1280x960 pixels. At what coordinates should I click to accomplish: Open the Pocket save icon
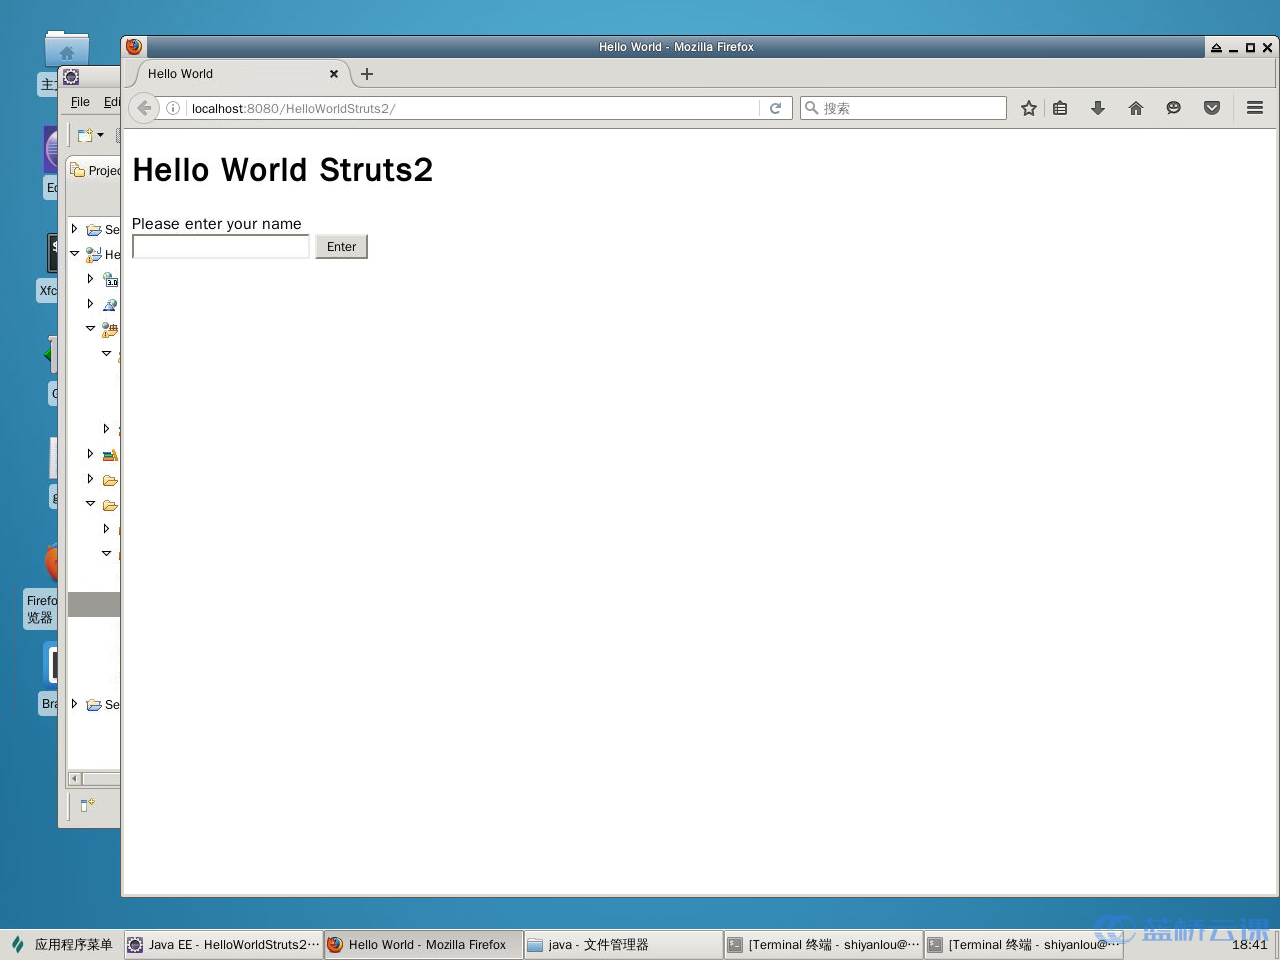[x=1211, y=108]
